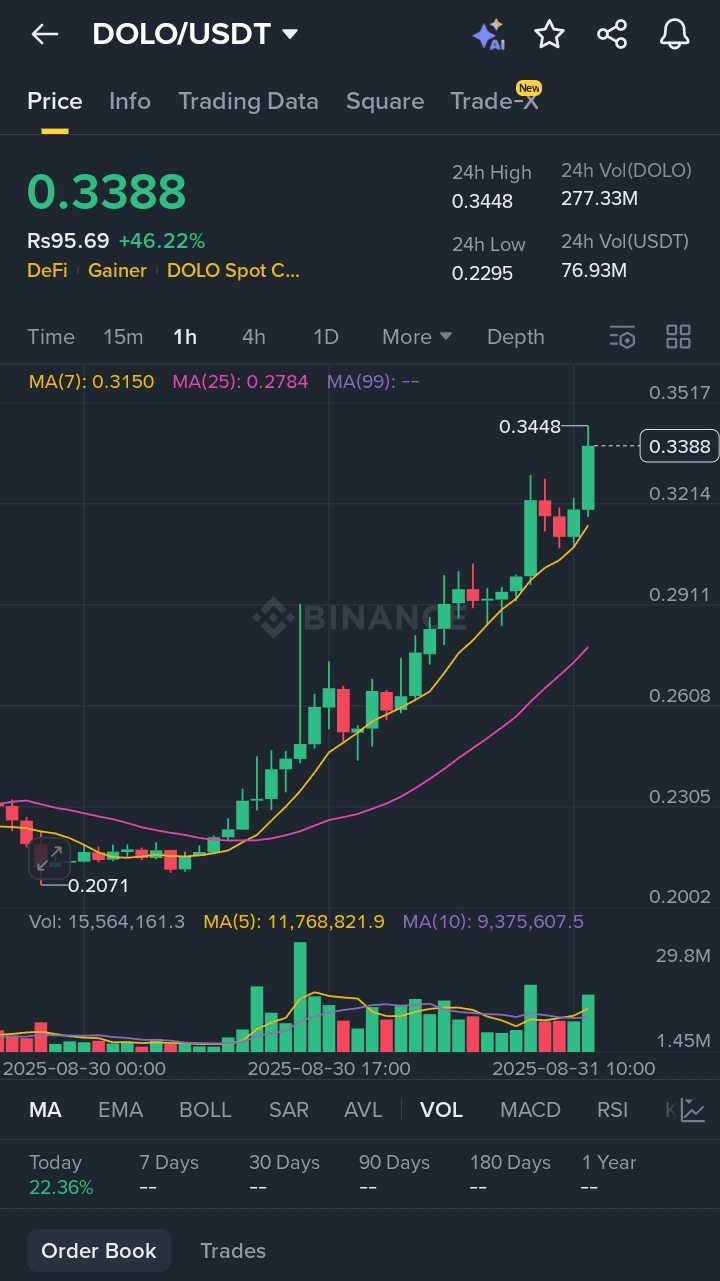This screenshot has width=720, height=1281.
Task: Tap the DeFi tag link
Action: [x=47, y=270]
